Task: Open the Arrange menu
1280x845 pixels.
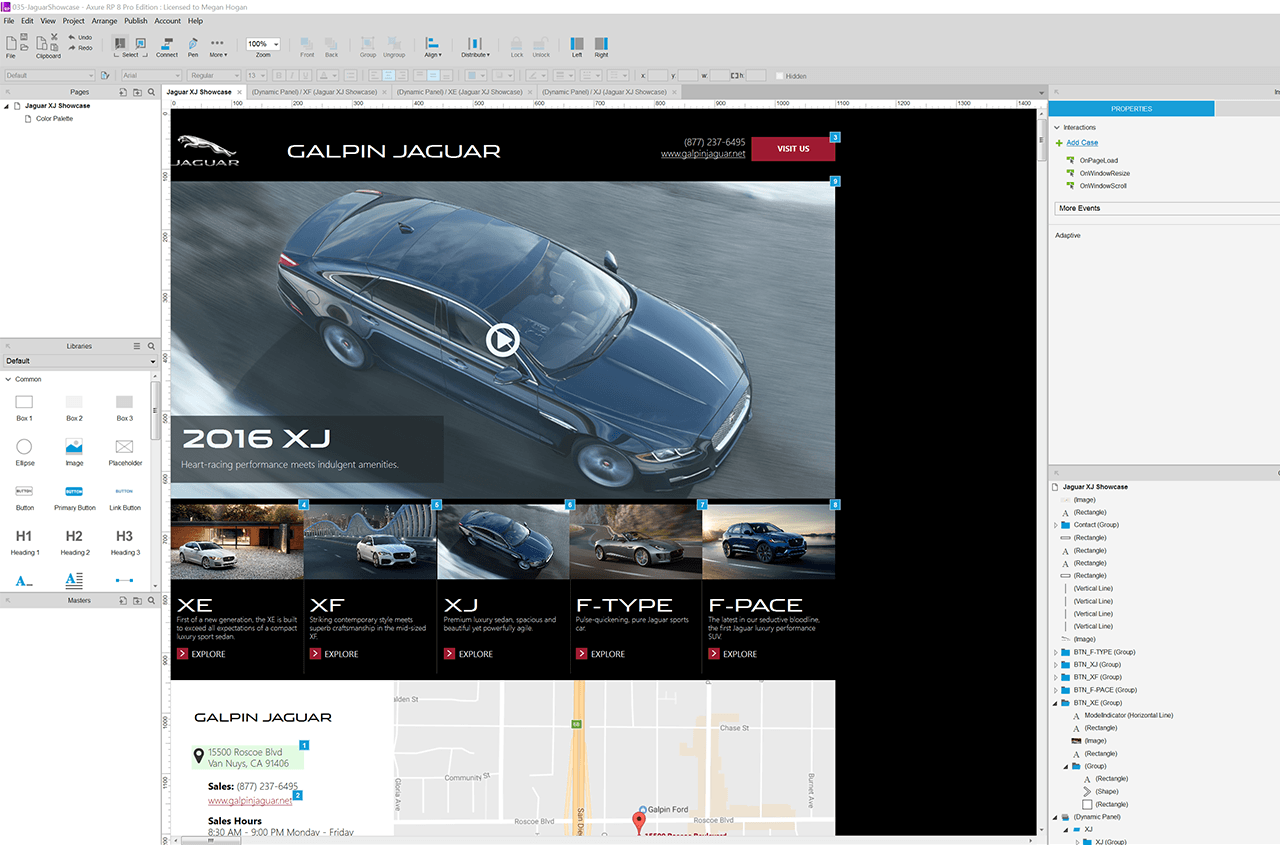Action: (x=104, y=21)
